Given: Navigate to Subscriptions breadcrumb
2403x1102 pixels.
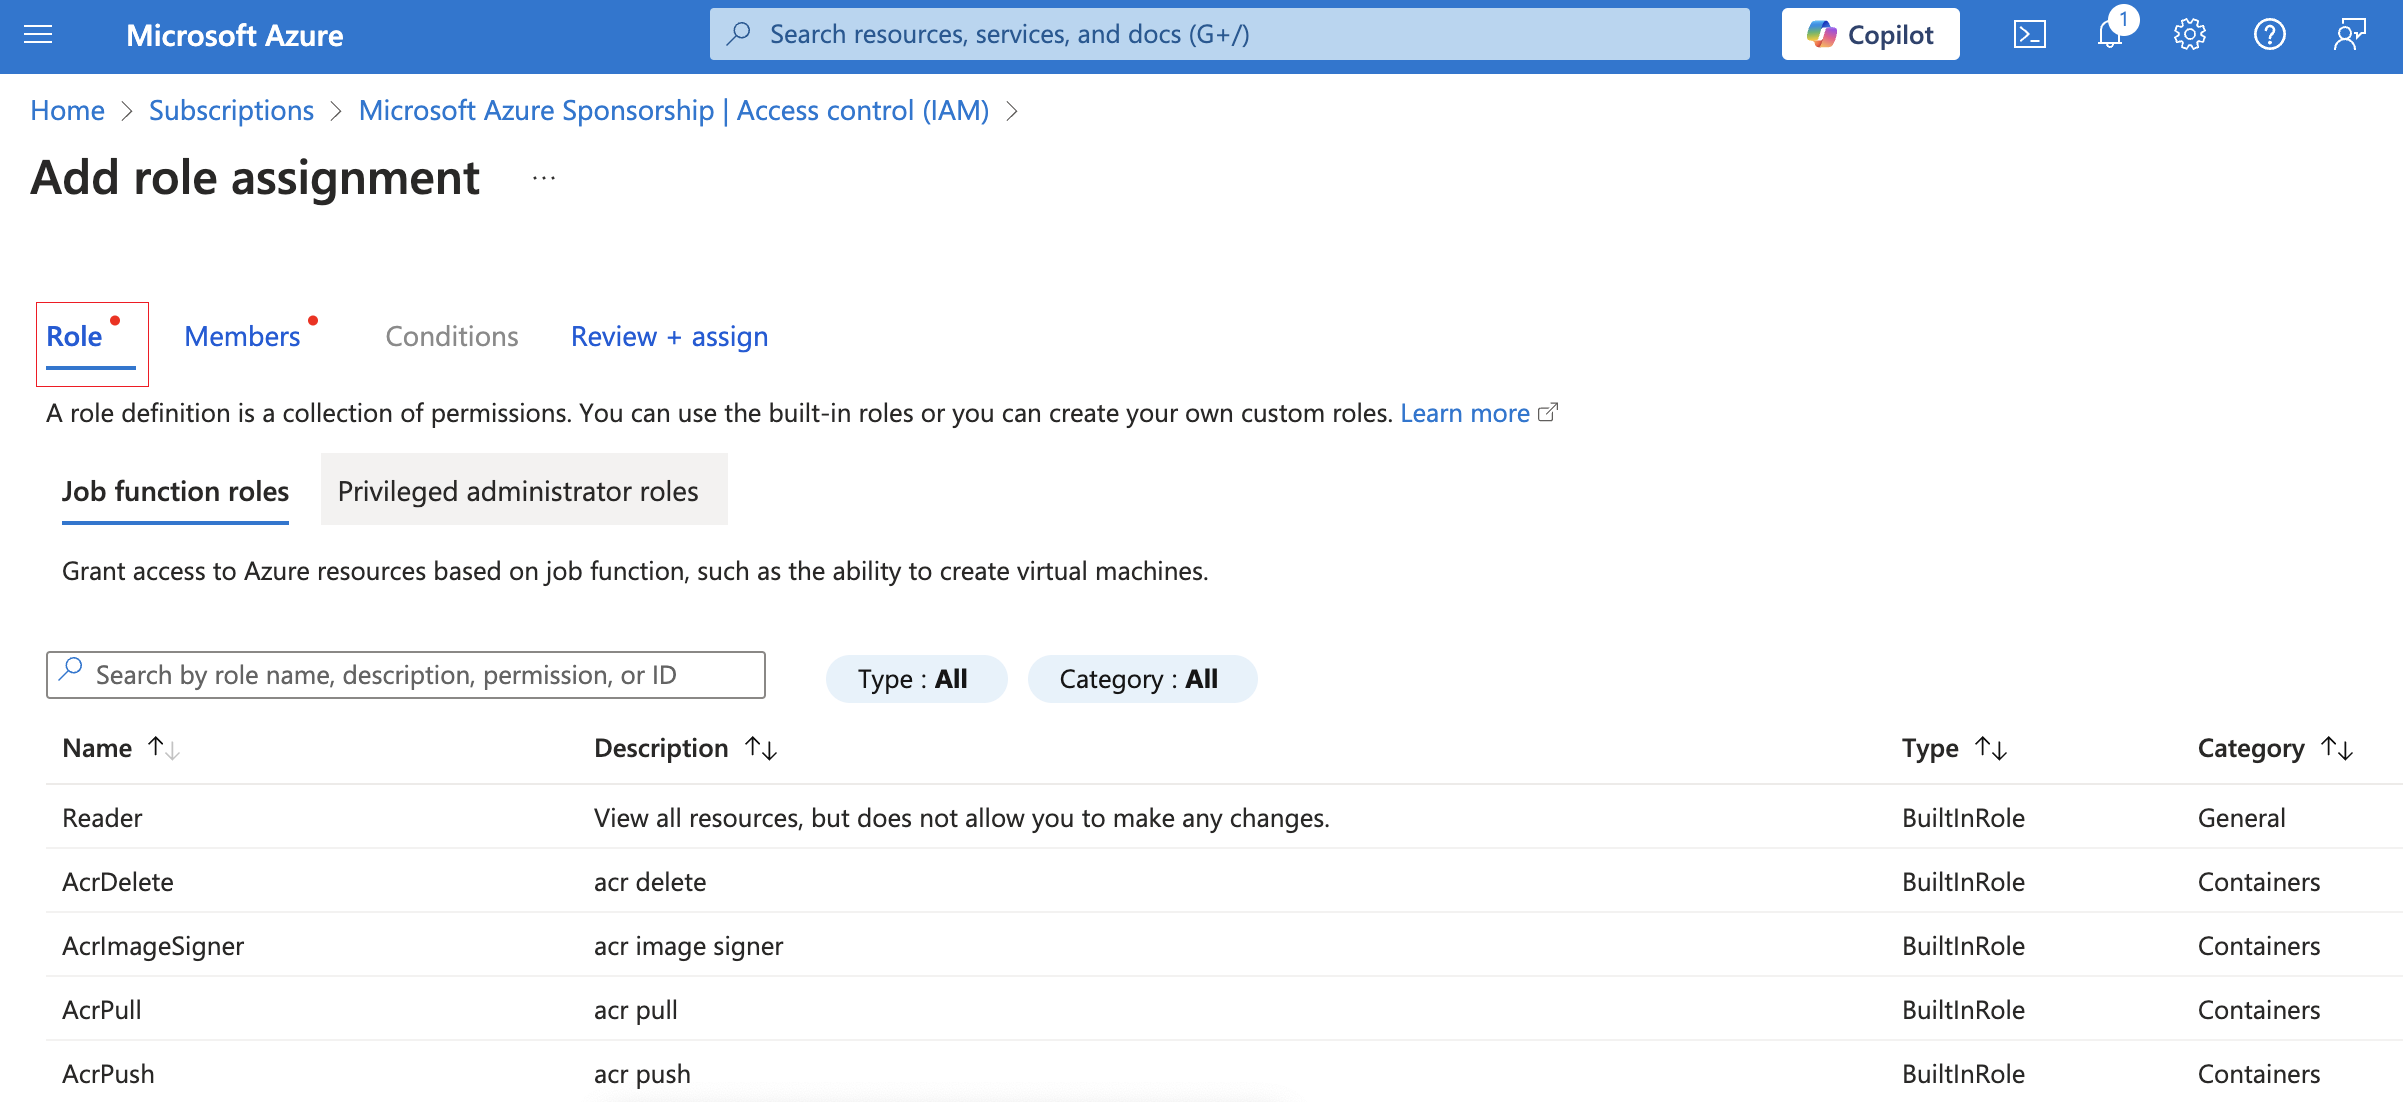Looking at the screenshot, I should pyautogui.click(x=231, y=110).
